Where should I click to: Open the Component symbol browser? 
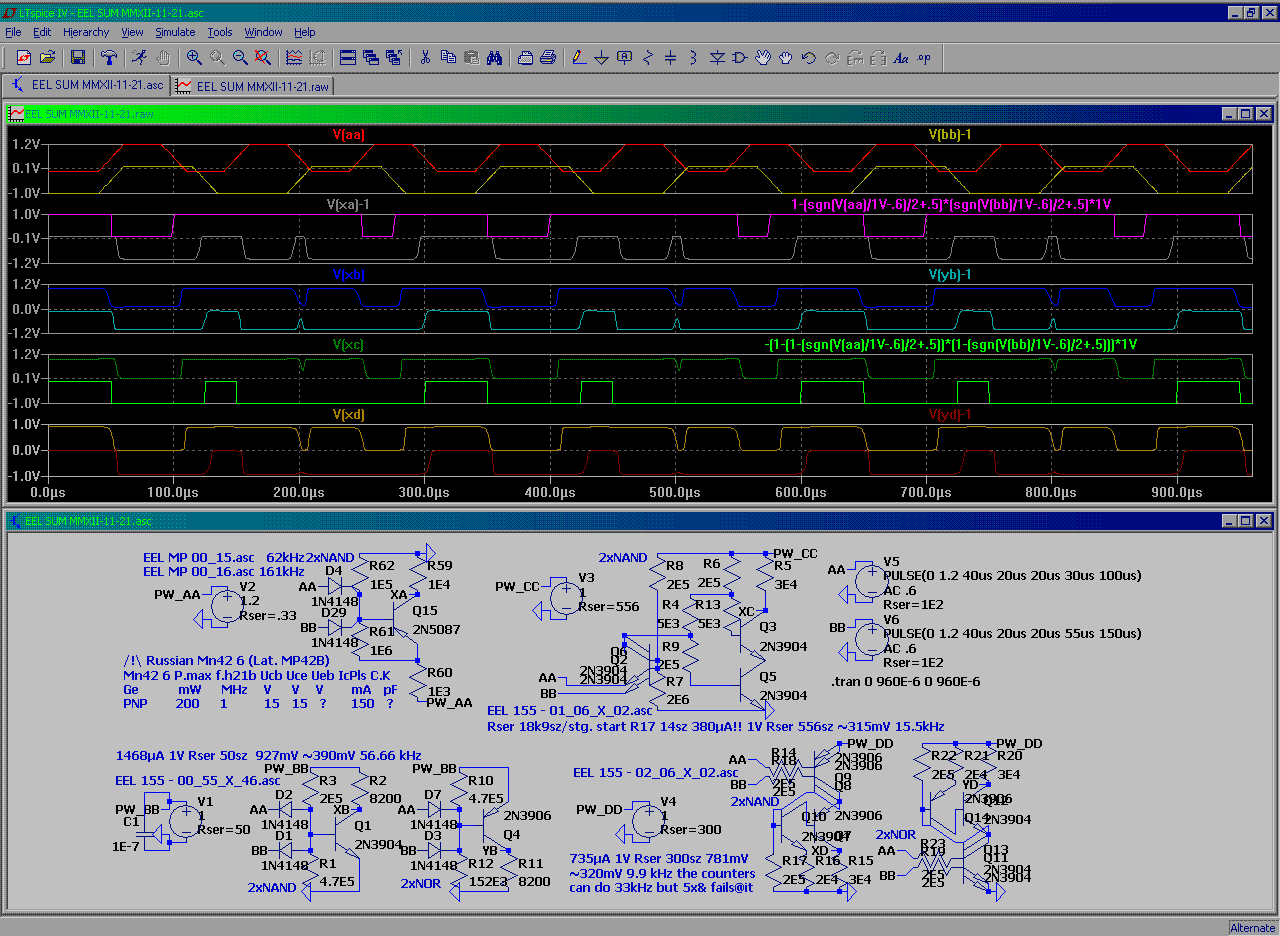[740, 57]
